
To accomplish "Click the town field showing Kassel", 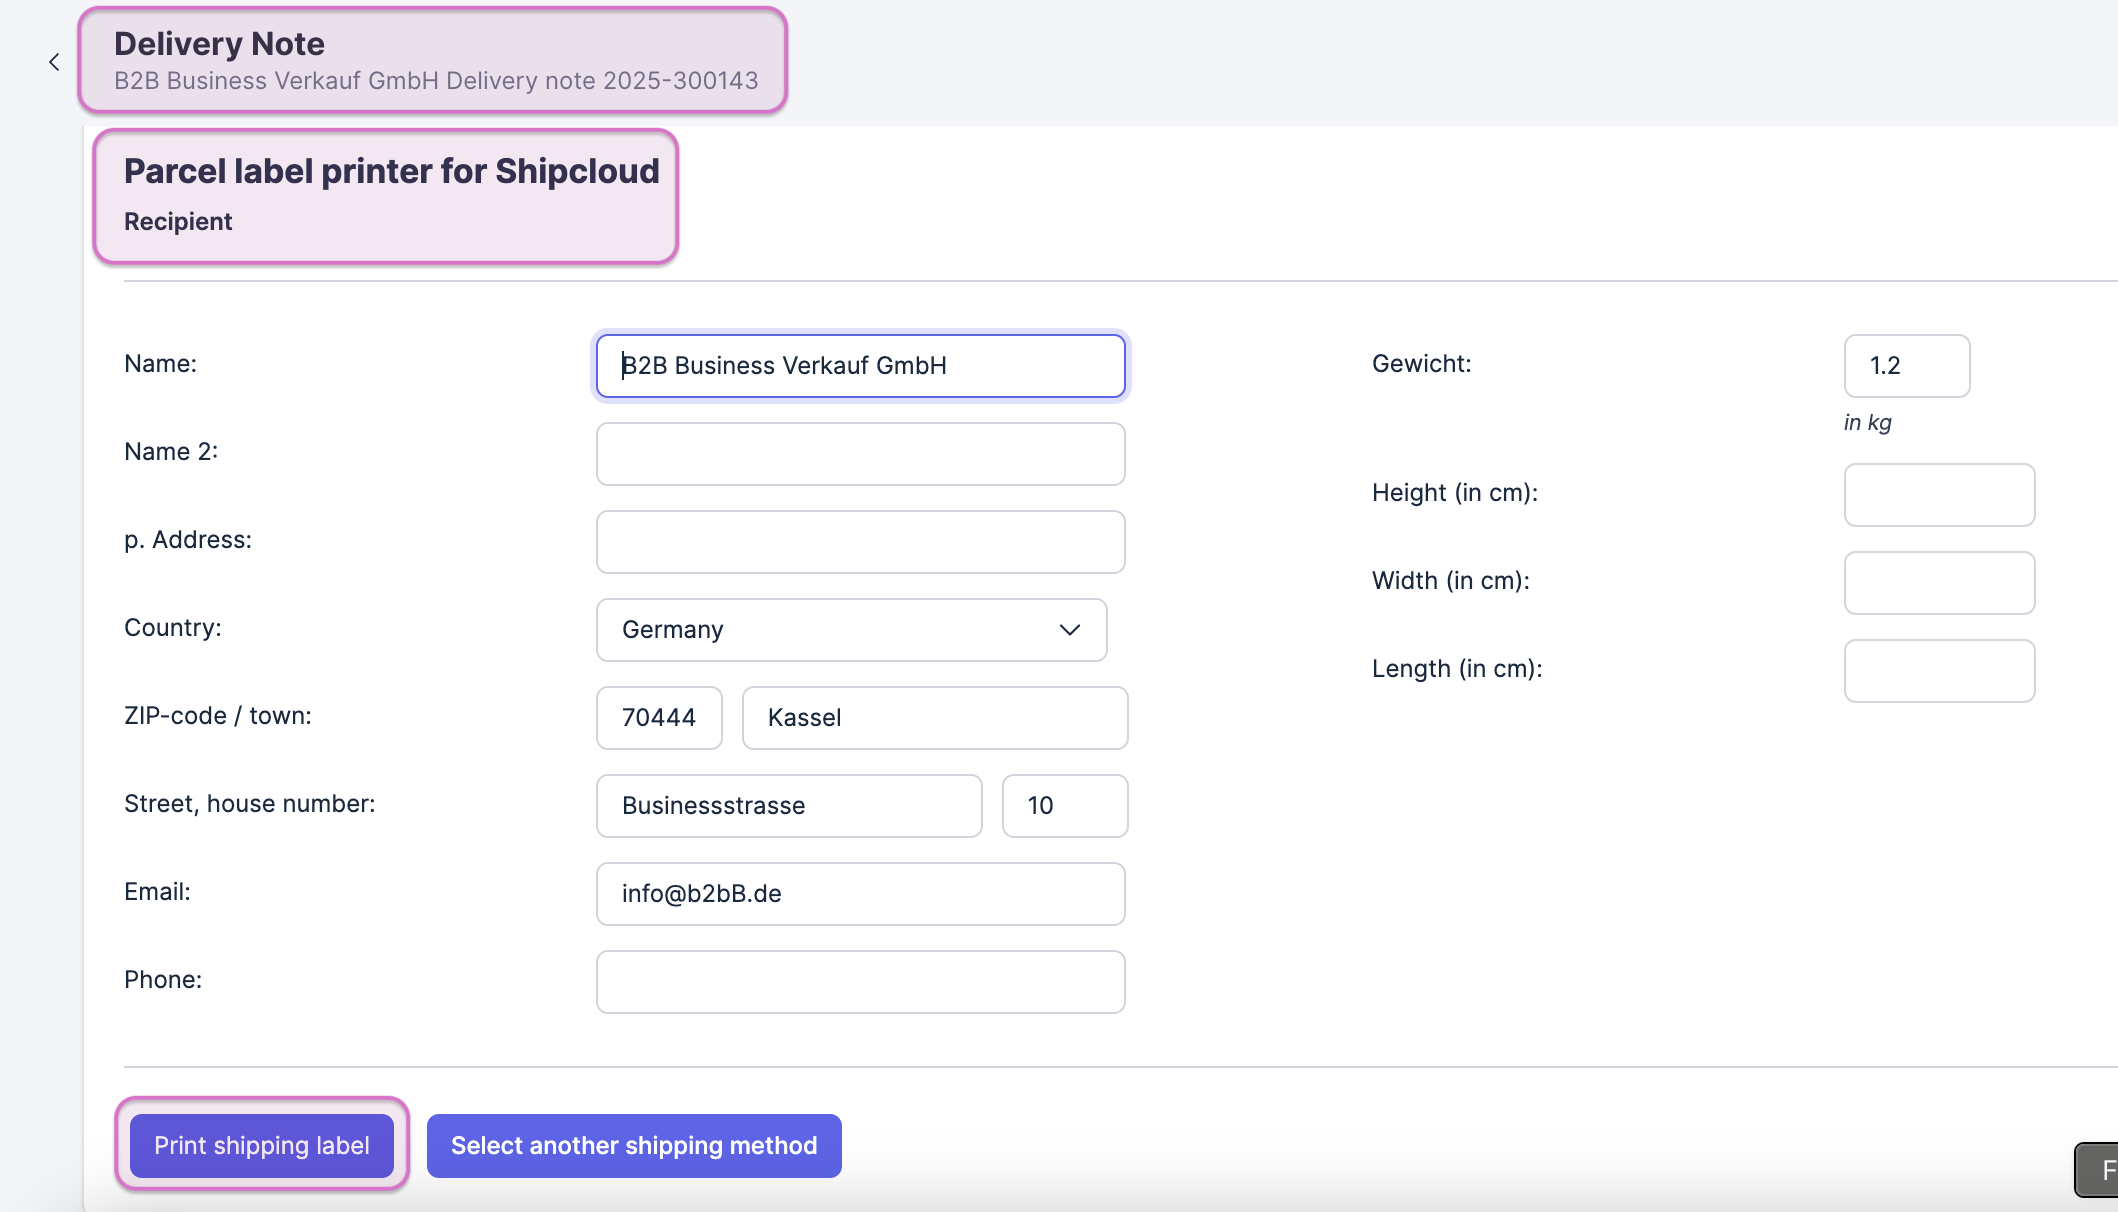I will pyautogui.click(x=934, y=718).
